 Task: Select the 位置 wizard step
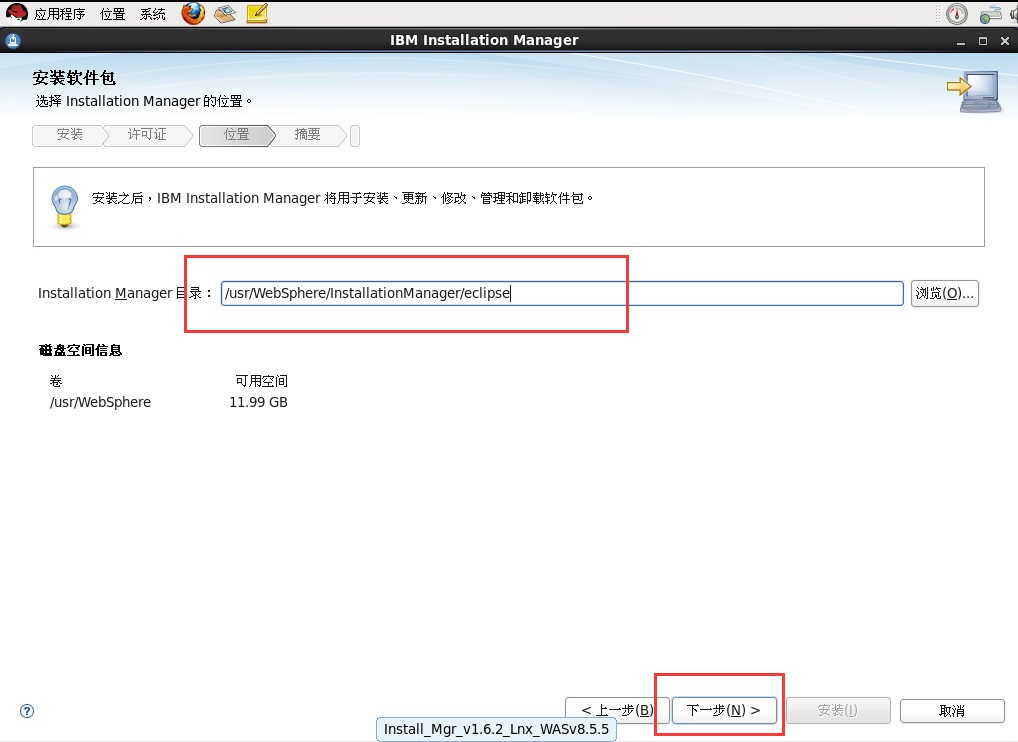237,135
